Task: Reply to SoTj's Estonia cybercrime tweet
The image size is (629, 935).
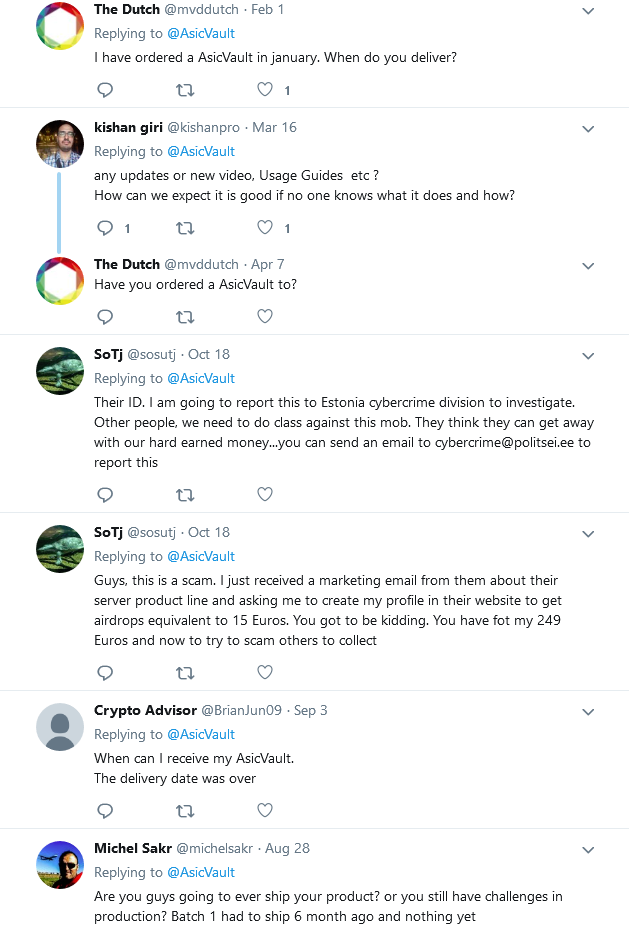Action: [x=105, y=494]
